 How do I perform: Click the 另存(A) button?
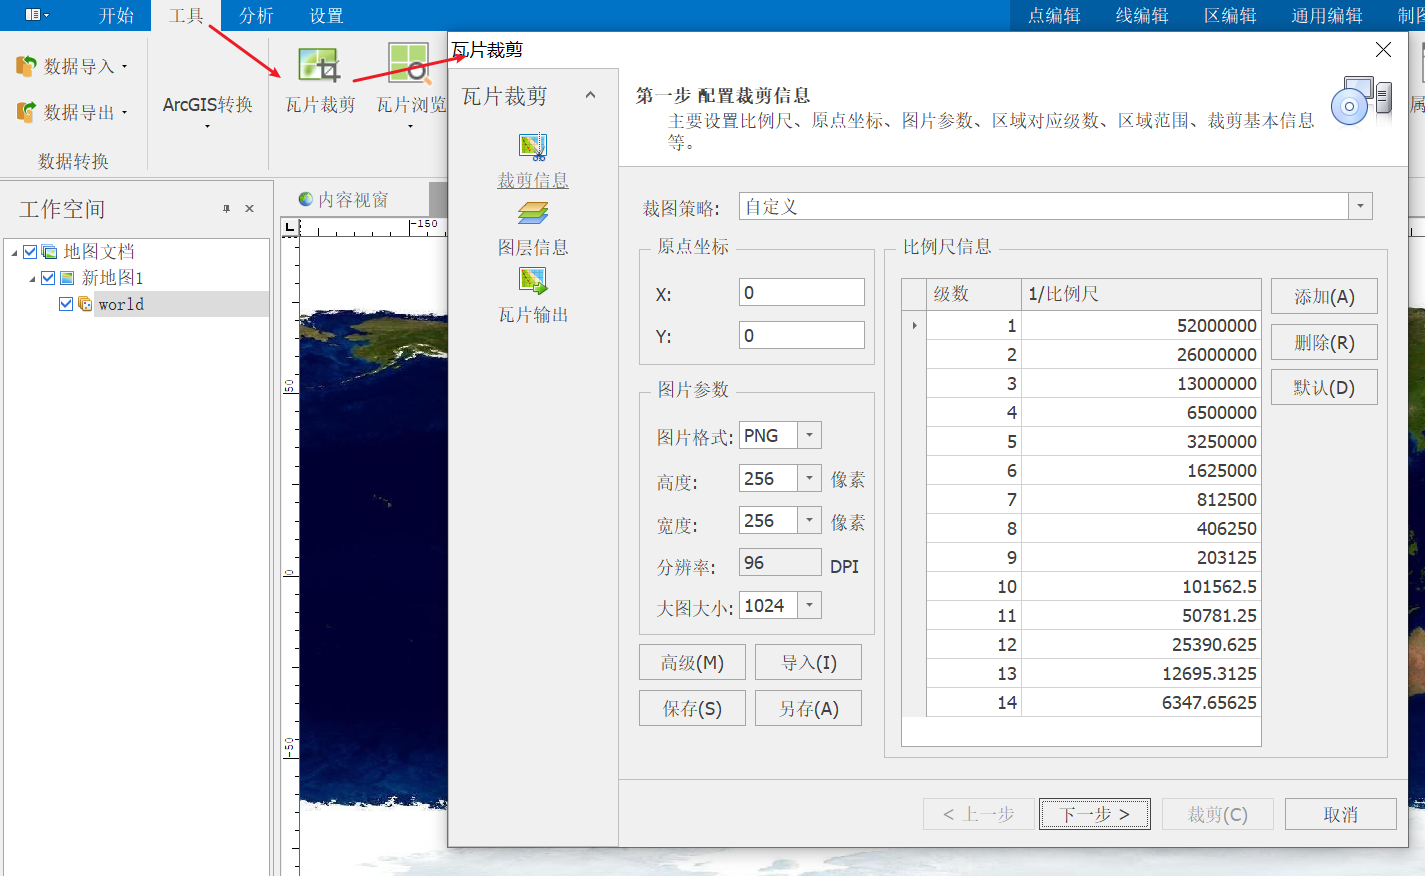[808, 708]
